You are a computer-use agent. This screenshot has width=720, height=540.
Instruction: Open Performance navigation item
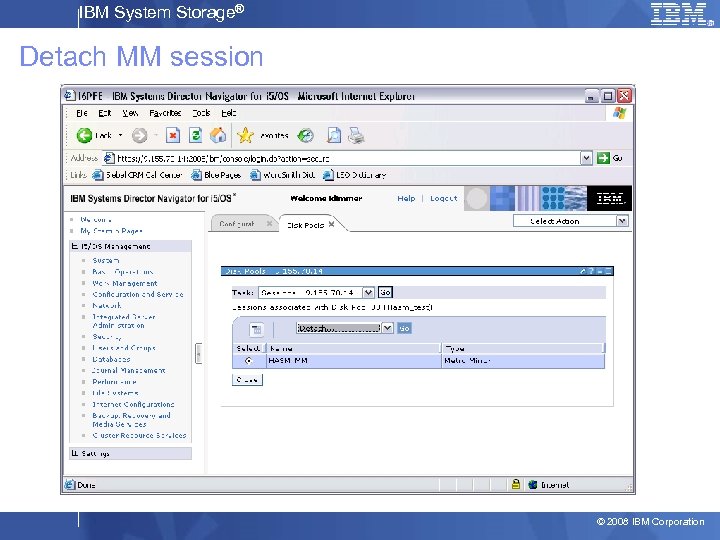(114, 382)
